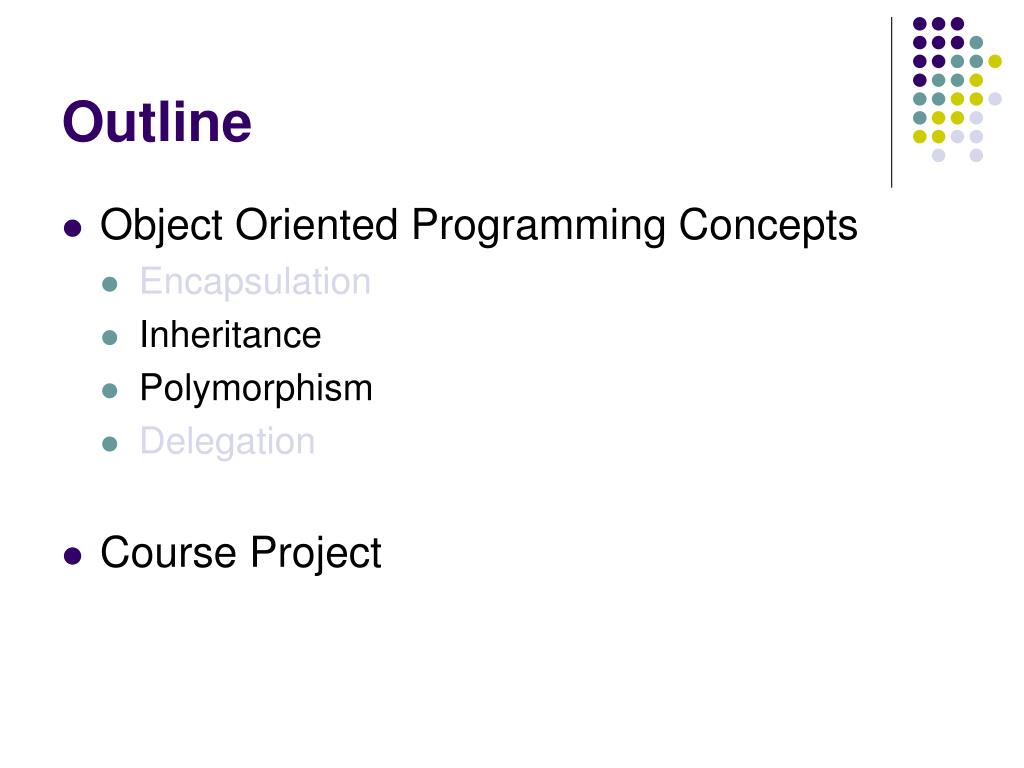Select the Object Oriented Programming Concepts text
The width and height of the screenshot is (1024, 768).
[x=479, y=226]
